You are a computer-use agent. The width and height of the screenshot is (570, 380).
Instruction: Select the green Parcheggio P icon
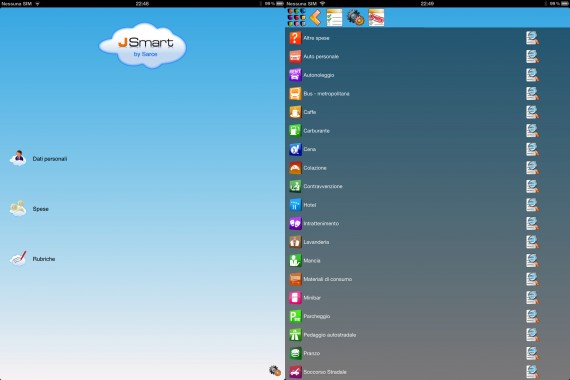point(295,316)
